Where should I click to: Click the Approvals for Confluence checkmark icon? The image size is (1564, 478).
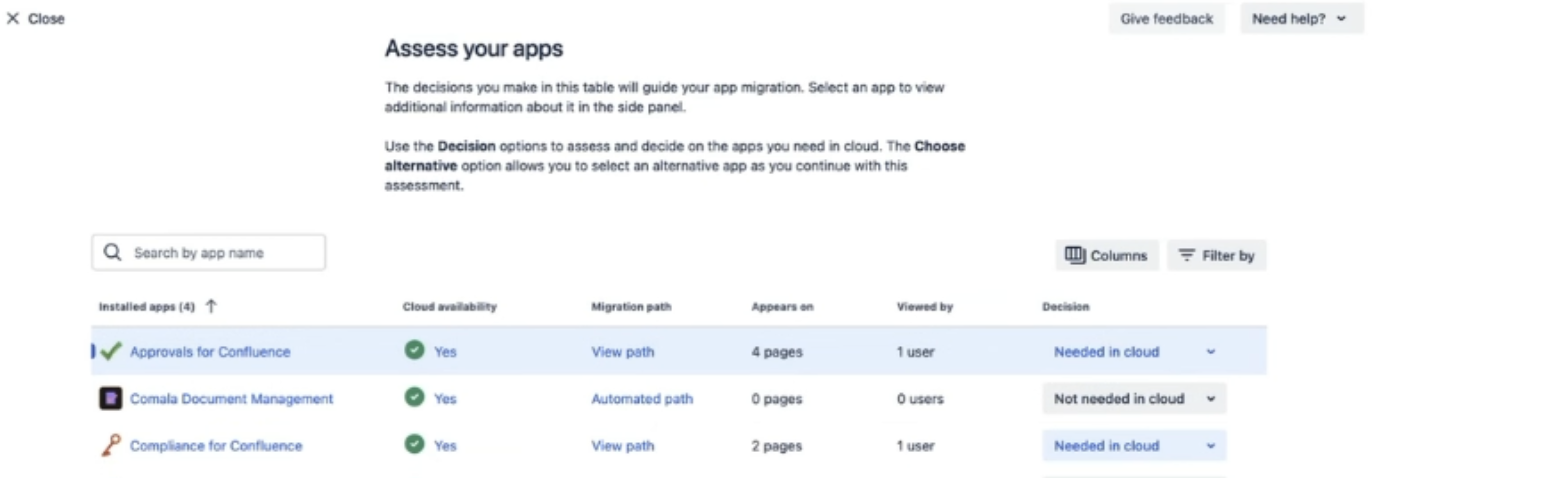[x=111, y=351]
